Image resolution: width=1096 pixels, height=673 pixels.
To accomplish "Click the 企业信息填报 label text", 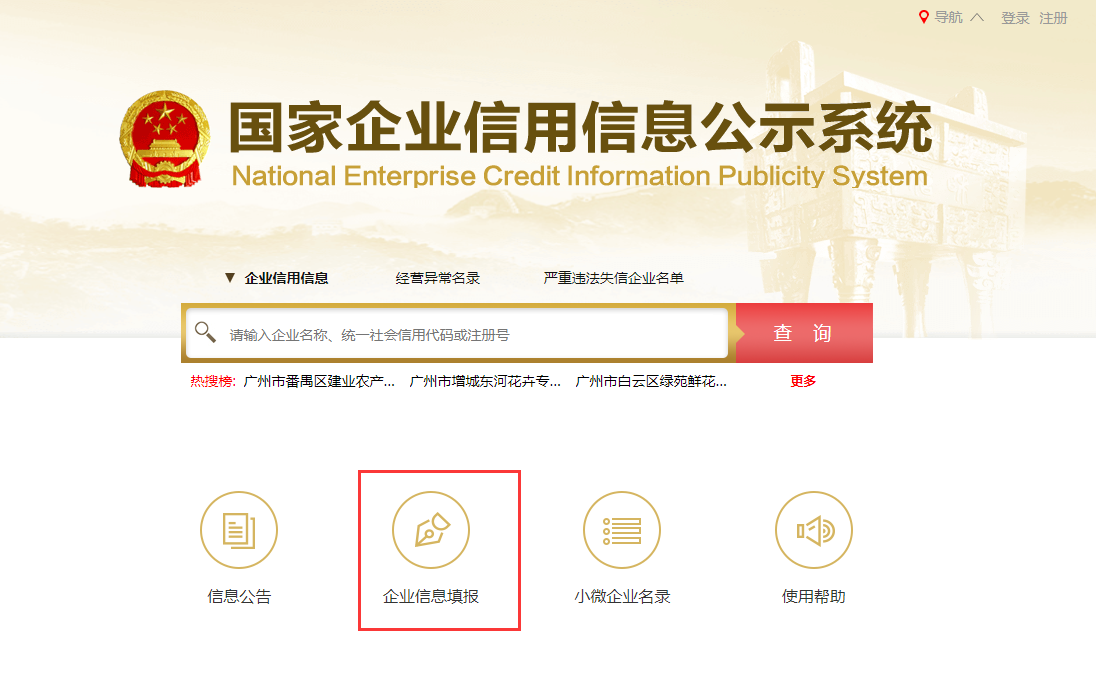I will (431, 596).
